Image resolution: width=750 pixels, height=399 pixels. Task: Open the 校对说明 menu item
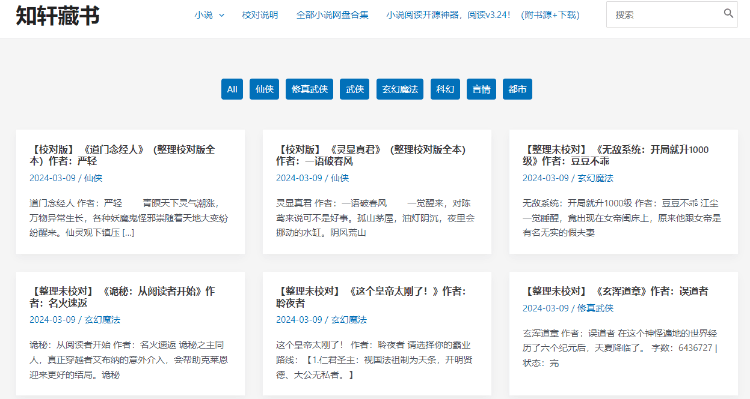pyautogui.click(x=260, y=15)
